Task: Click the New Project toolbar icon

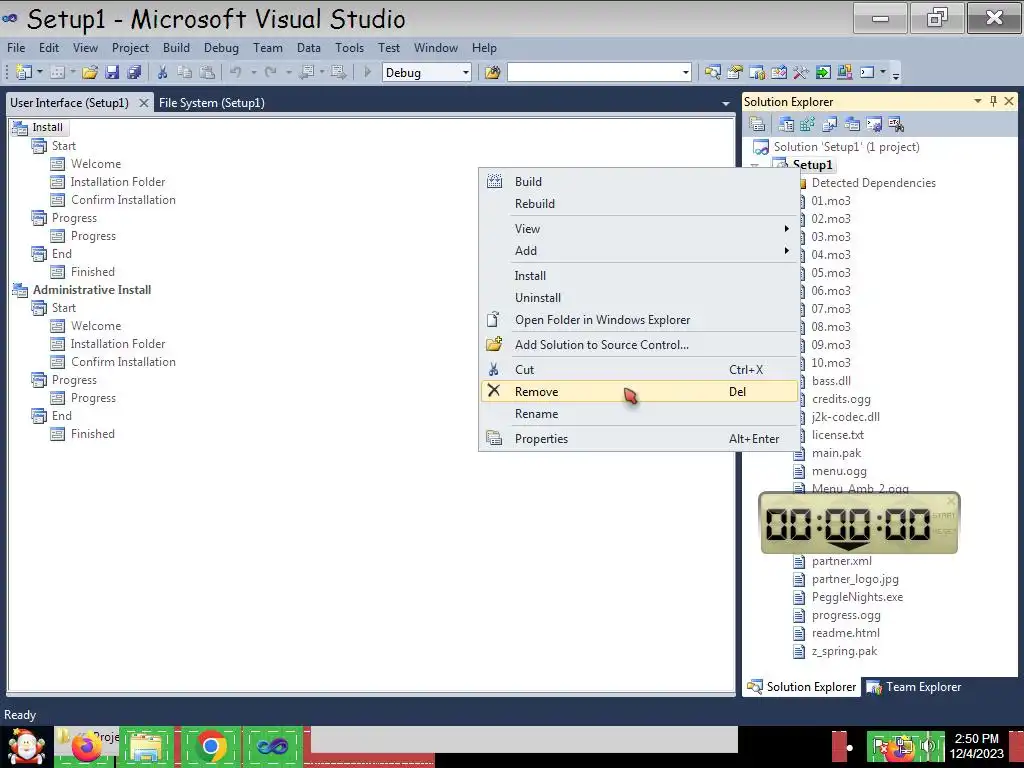Action: (24, 72)
